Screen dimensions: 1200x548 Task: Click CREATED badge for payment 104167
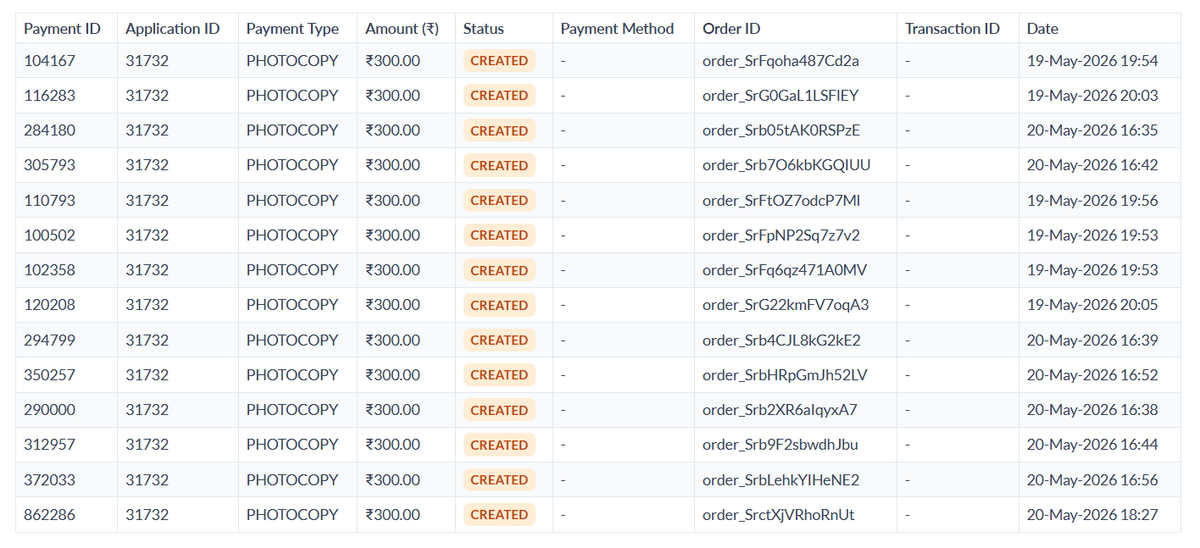[x=499, y=61]
